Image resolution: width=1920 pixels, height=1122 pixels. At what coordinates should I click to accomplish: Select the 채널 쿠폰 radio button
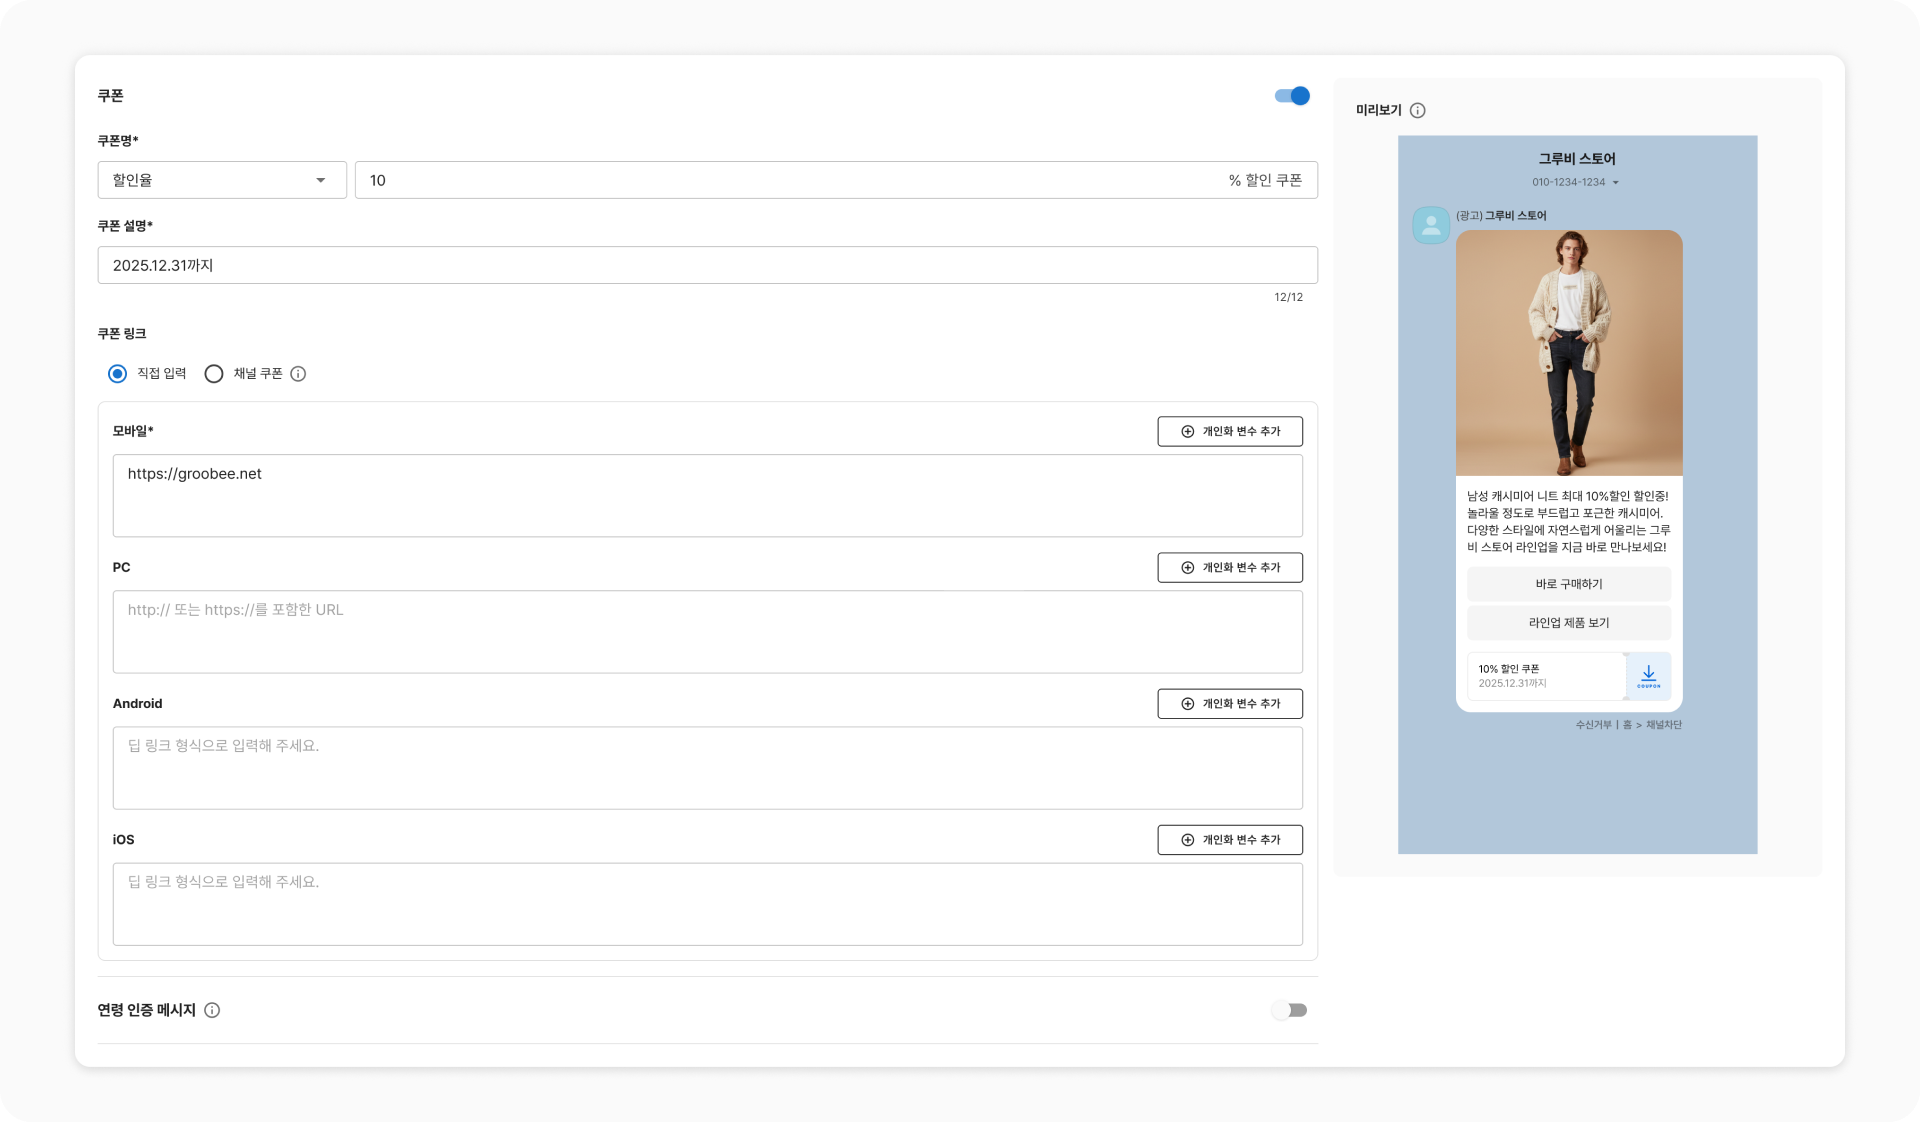click(x=214, y=374)
